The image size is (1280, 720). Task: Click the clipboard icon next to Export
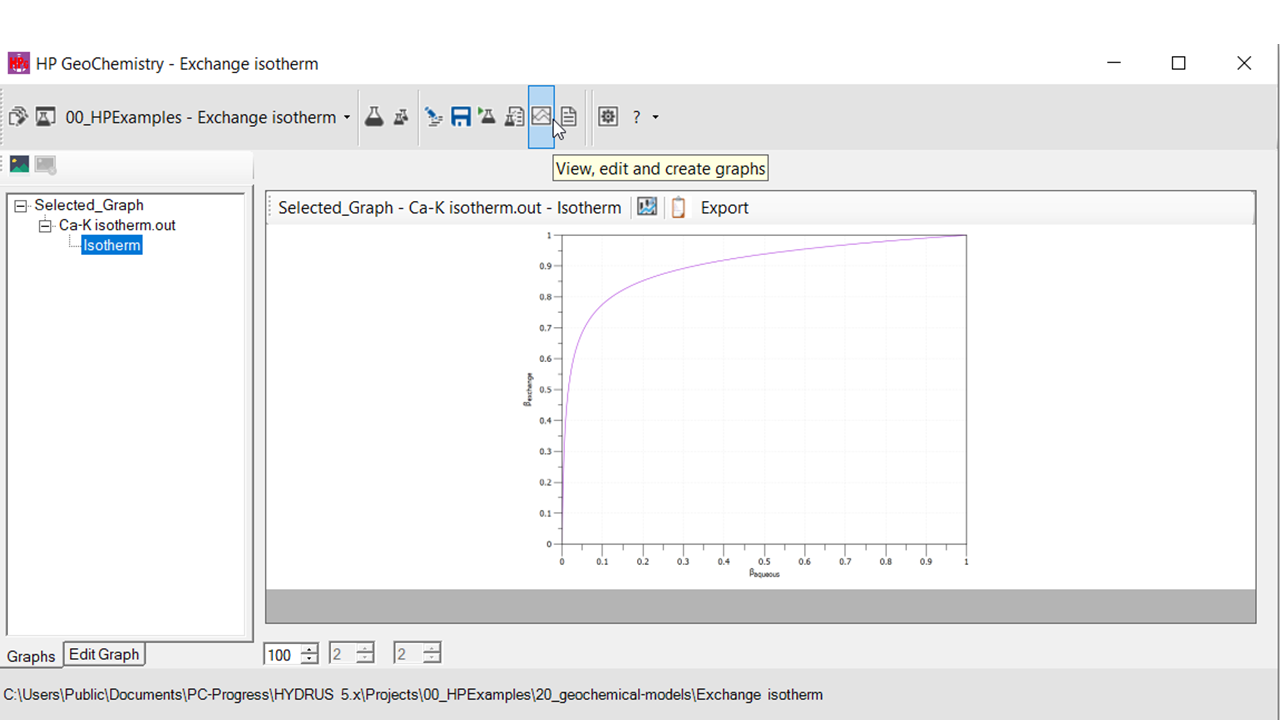click(678, 207)
